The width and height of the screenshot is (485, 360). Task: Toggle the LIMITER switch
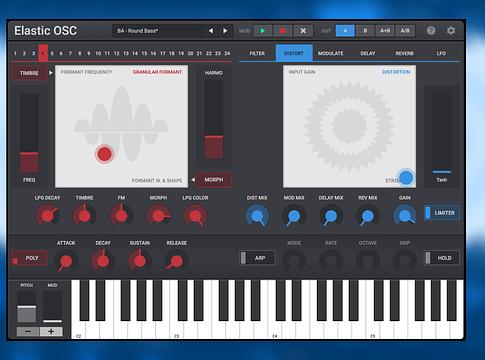[x=442, y=213]
